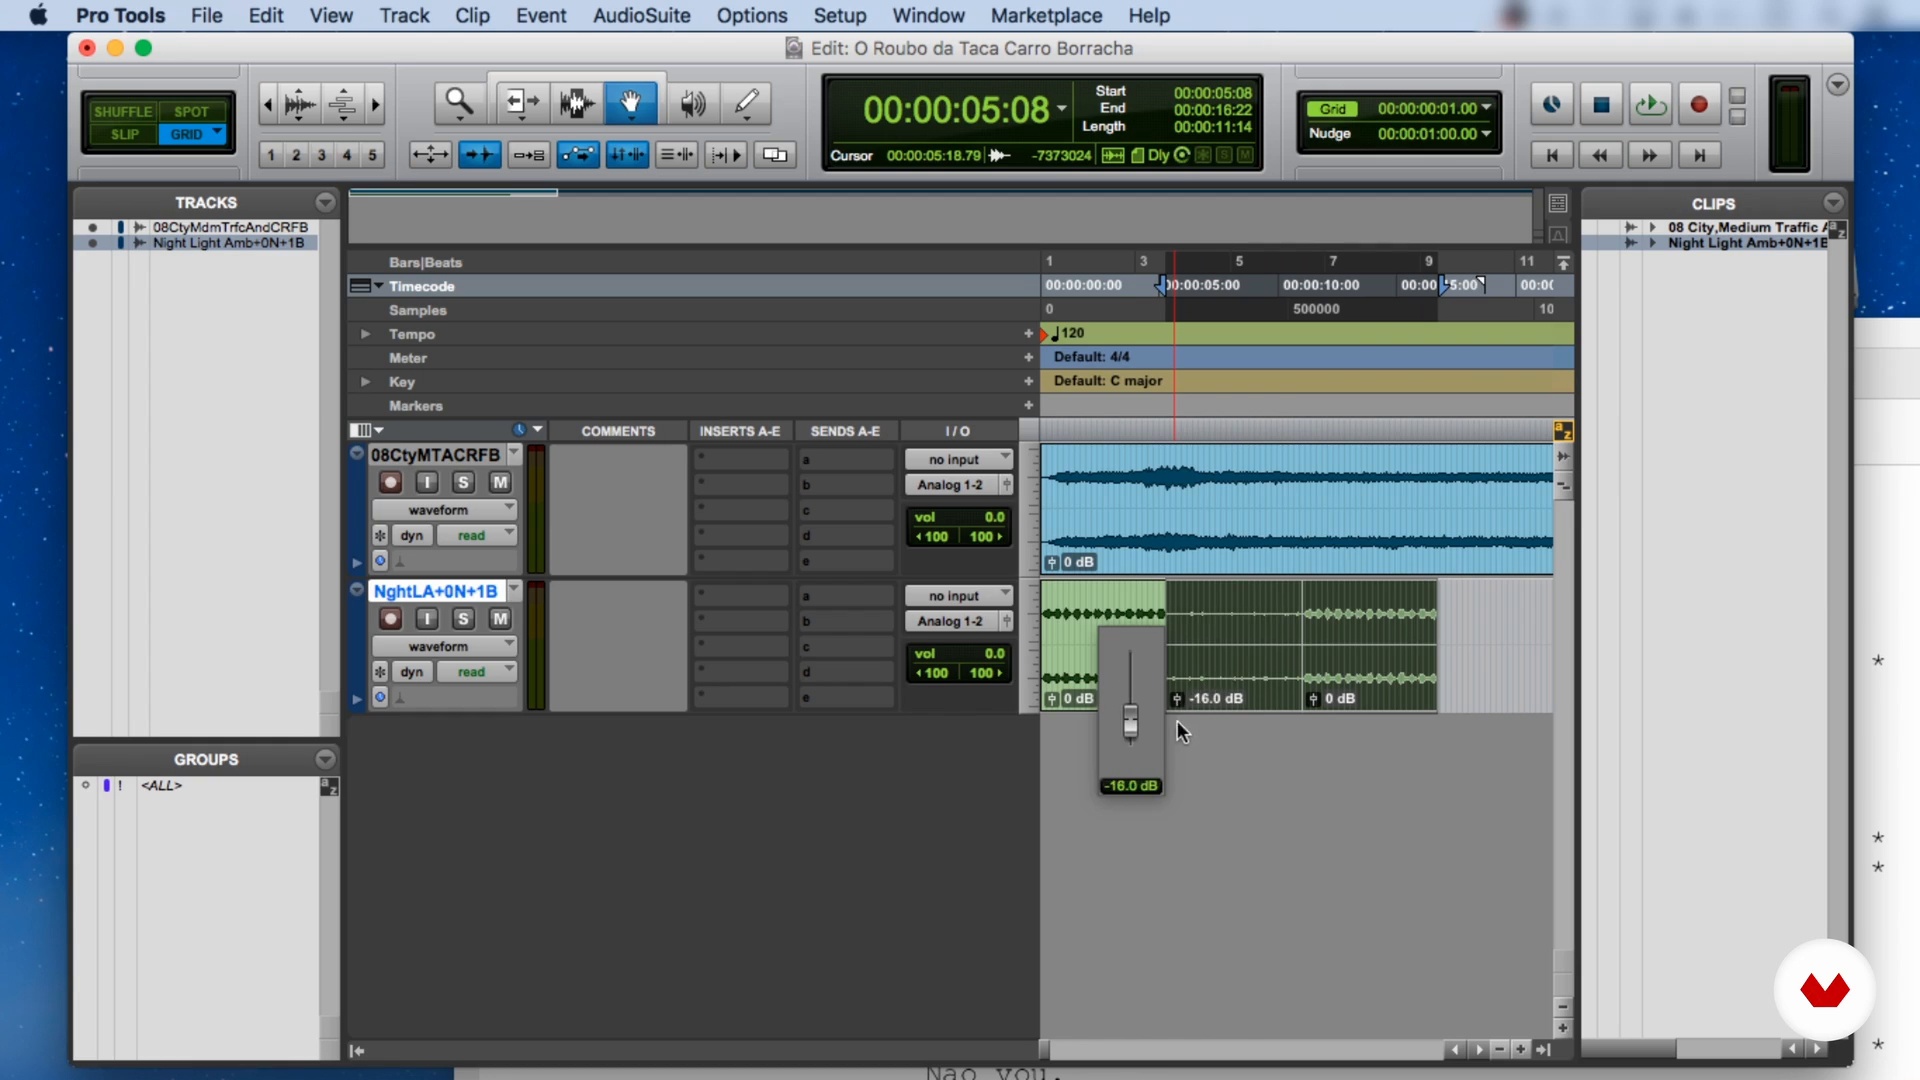Image resolution: width=1920 pixels, height=1080 pixels.
Task: Select the Pencil tool
Action: [x=746, y=102]
